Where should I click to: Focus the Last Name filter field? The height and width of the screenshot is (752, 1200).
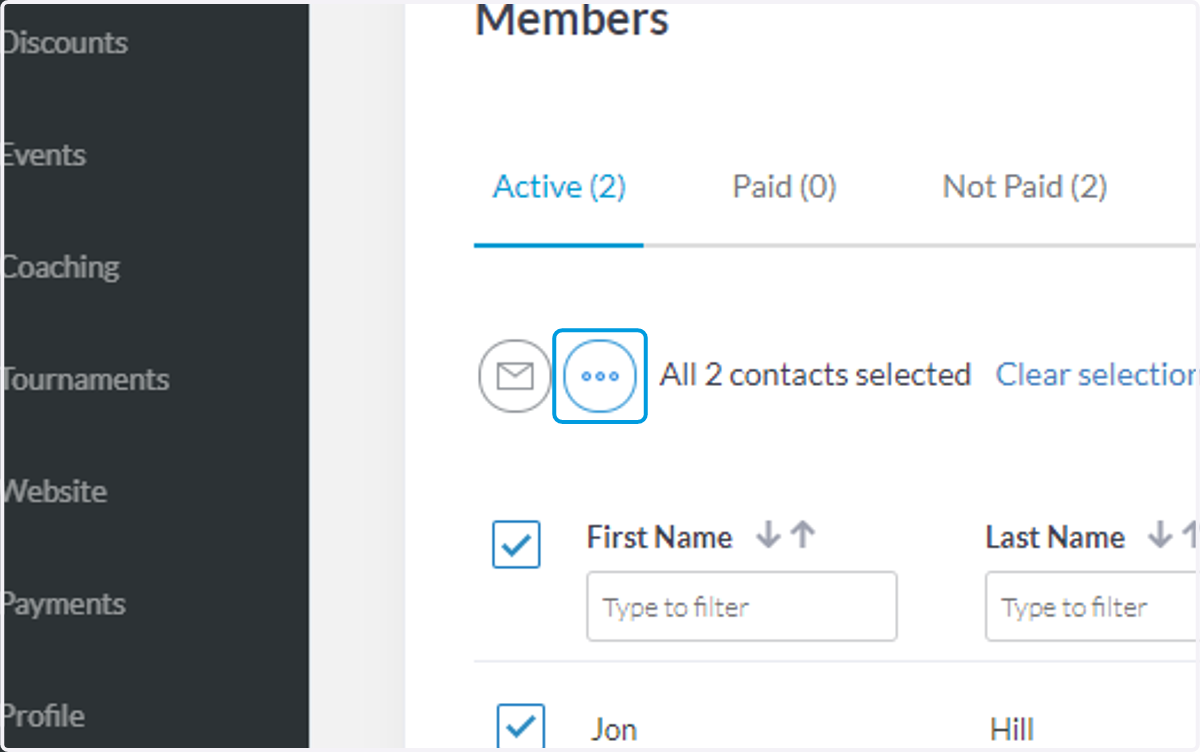click(1092, 606)
